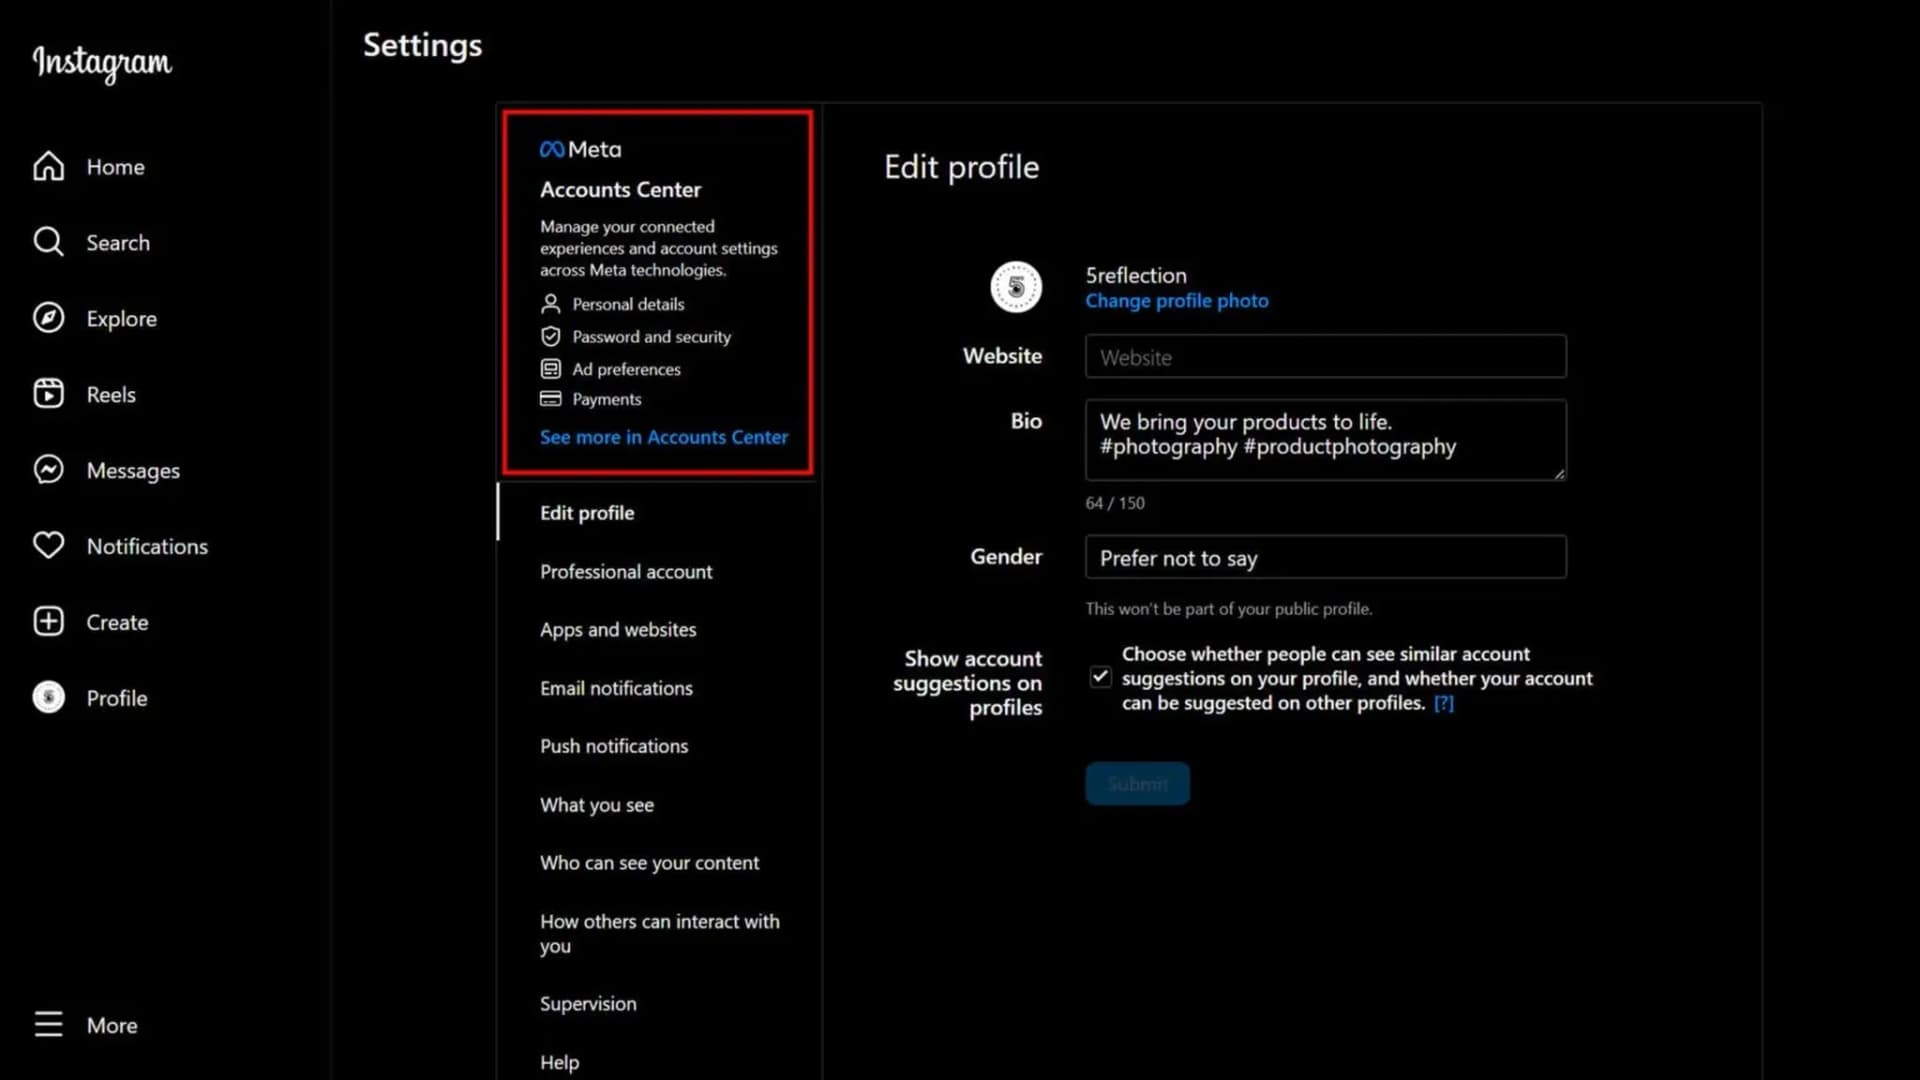Select Professional account settings tab
The height and width of the screenshot is (1080, 1920).
(x=626, y=572)
